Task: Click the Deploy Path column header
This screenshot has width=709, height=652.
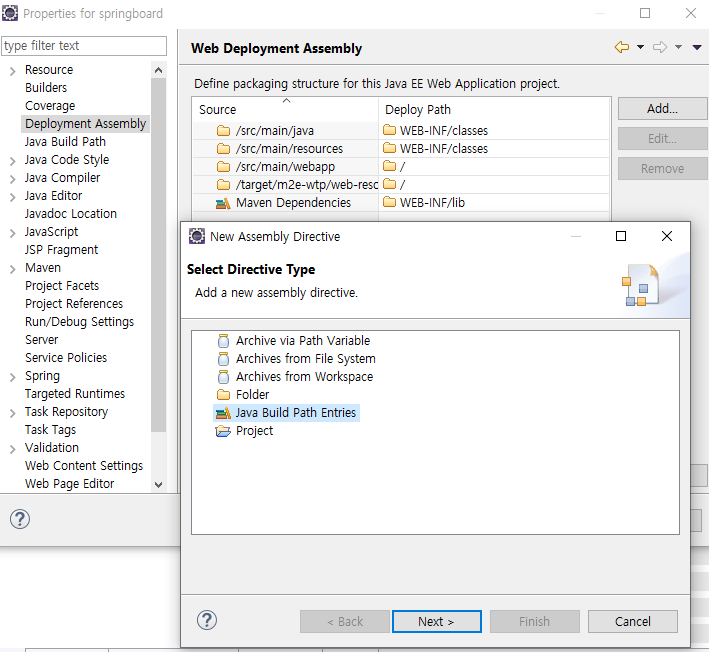Action: point(494,109)
